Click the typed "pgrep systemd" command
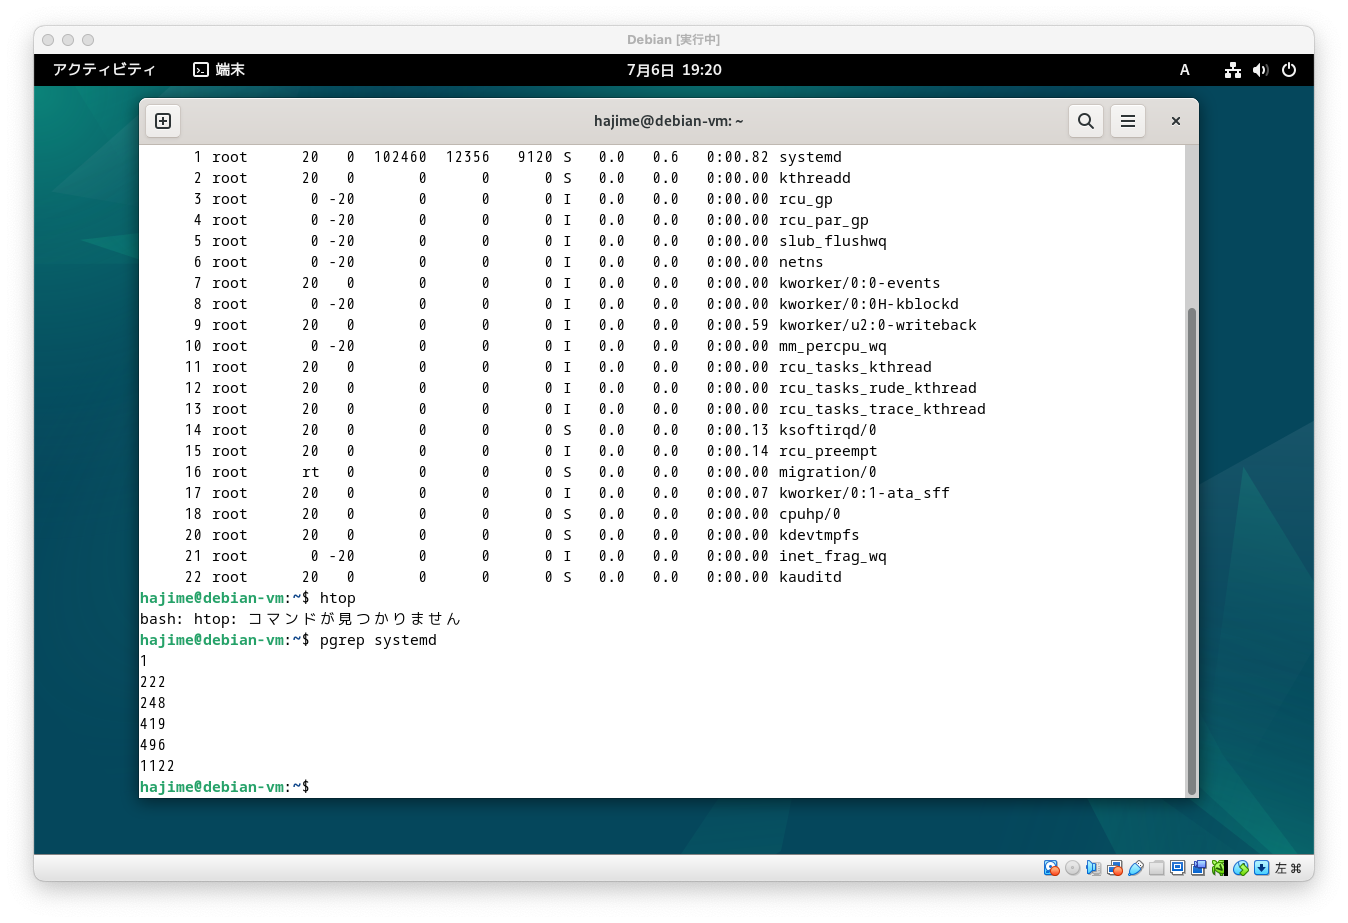Image resolution: width=1348 pixels, height=923 pixels. pos(378,640)
